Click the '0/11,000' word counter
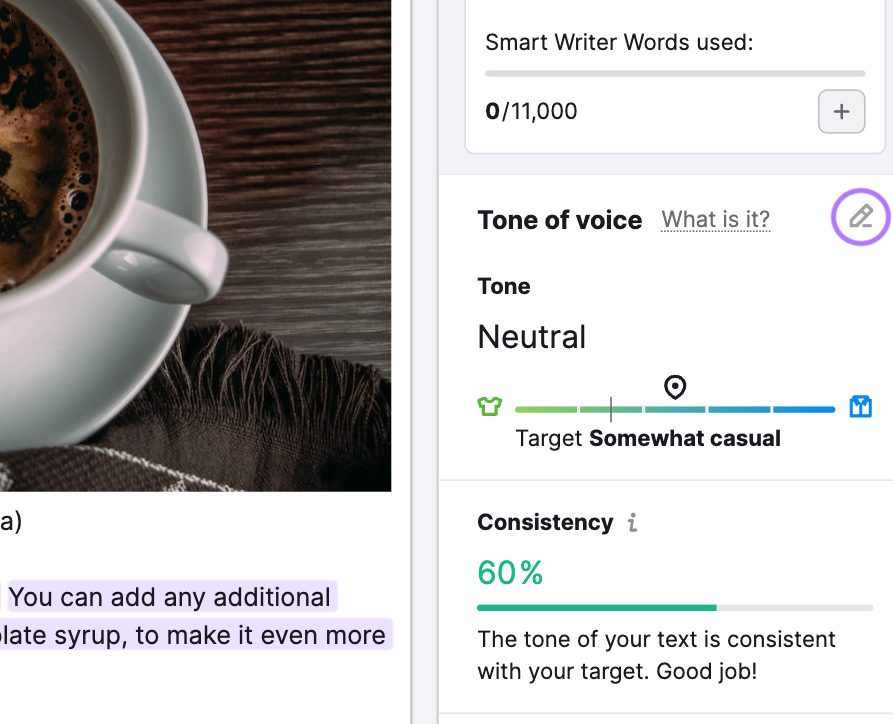The height and width of the screenshot is (724, 893). (531, 111)
